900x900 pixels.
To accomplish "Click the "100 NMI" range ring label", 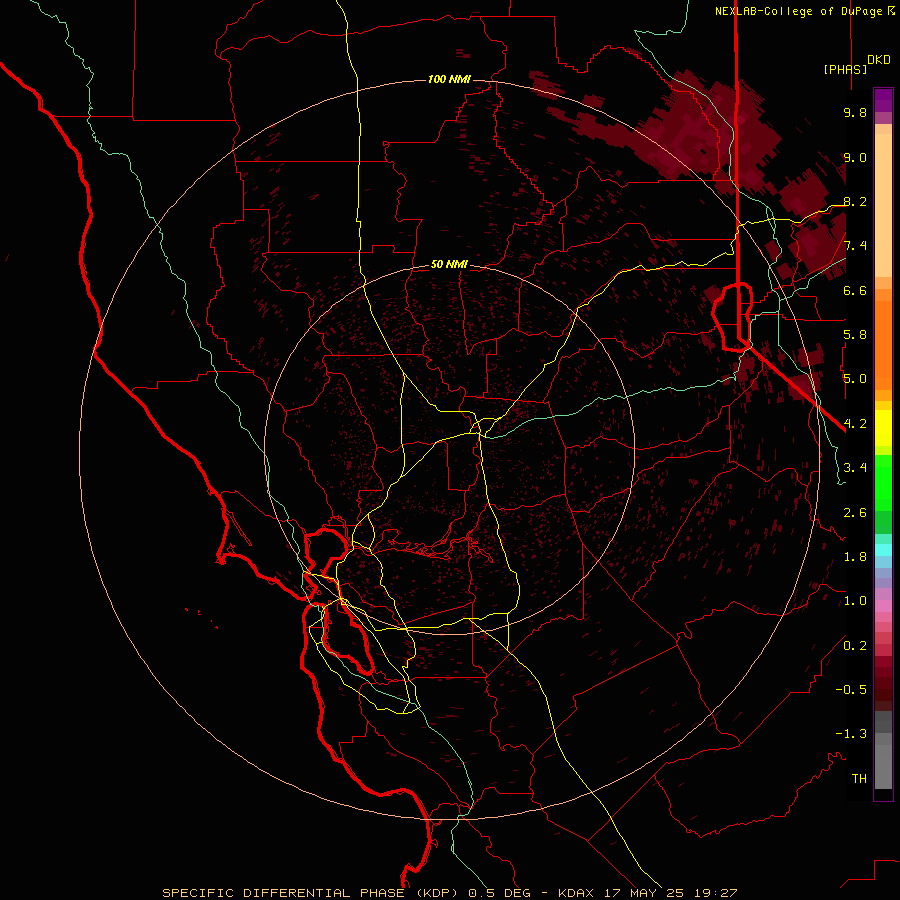I will coord(449,79).
